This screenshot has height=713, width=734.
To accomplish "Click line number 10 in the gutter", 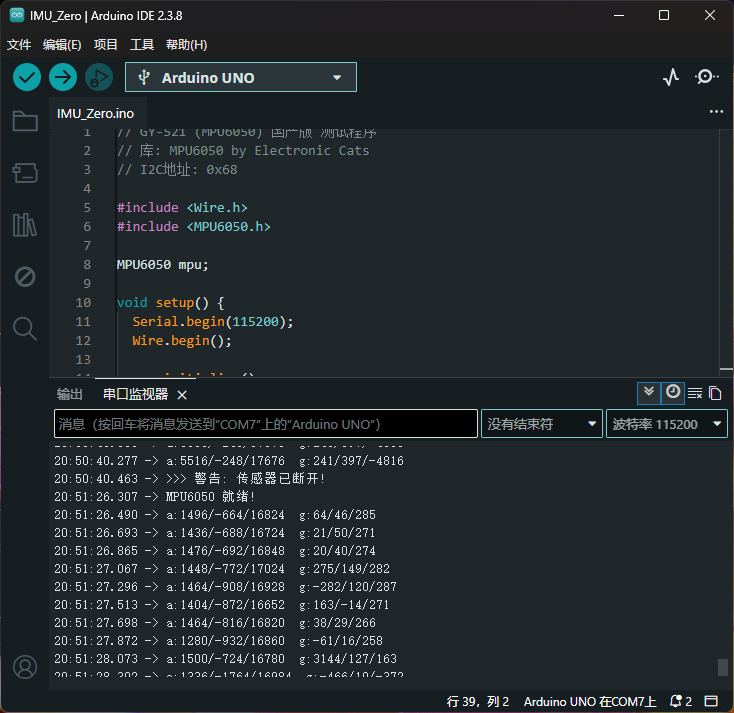I will point(83,303).
